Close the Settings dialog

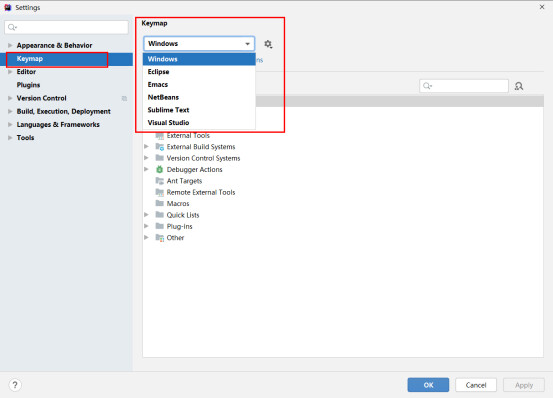coord(542,7)
